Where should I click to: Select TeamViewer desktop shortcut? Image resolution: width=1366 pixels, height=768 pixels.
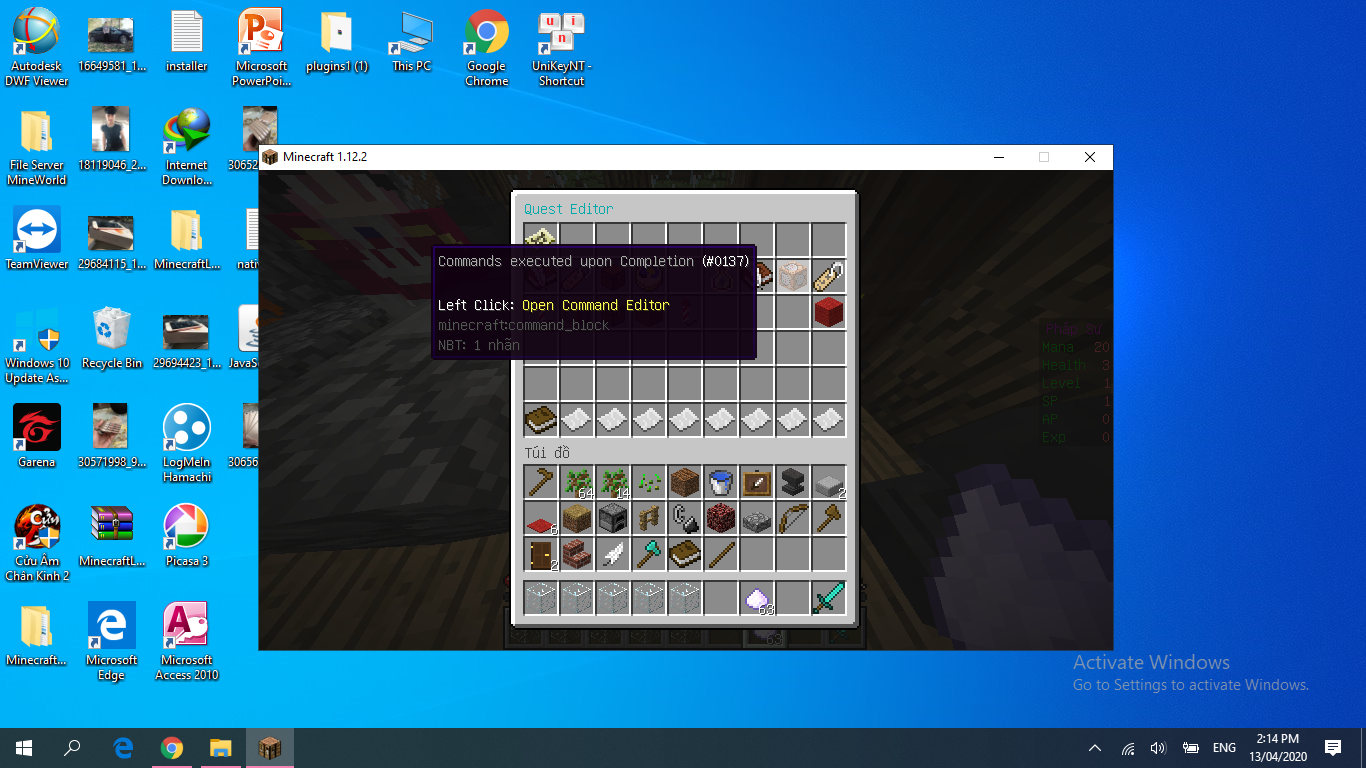click(x=37, y=238)
